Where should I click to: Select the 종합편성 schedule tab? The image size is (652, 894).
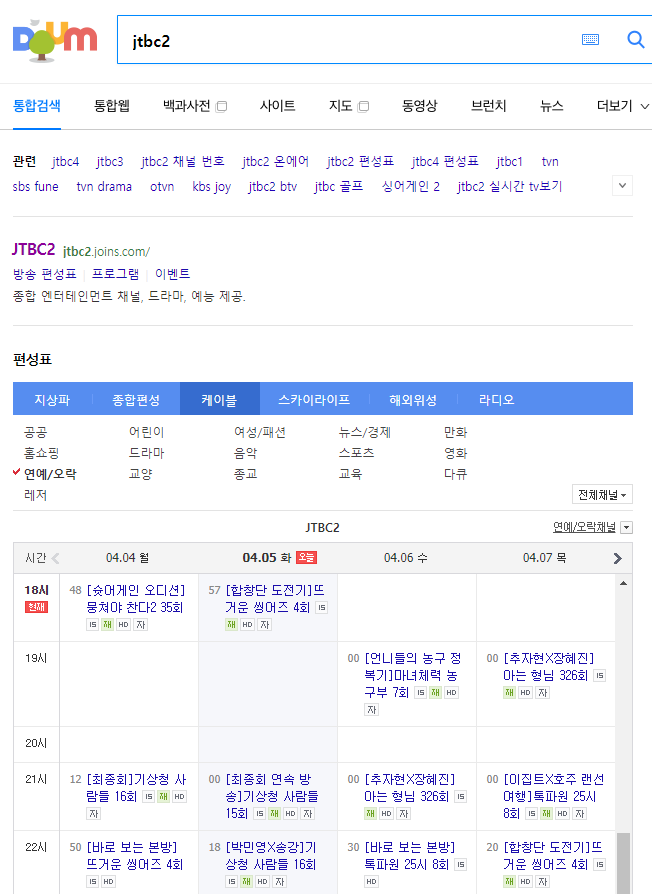pos(136,400)
